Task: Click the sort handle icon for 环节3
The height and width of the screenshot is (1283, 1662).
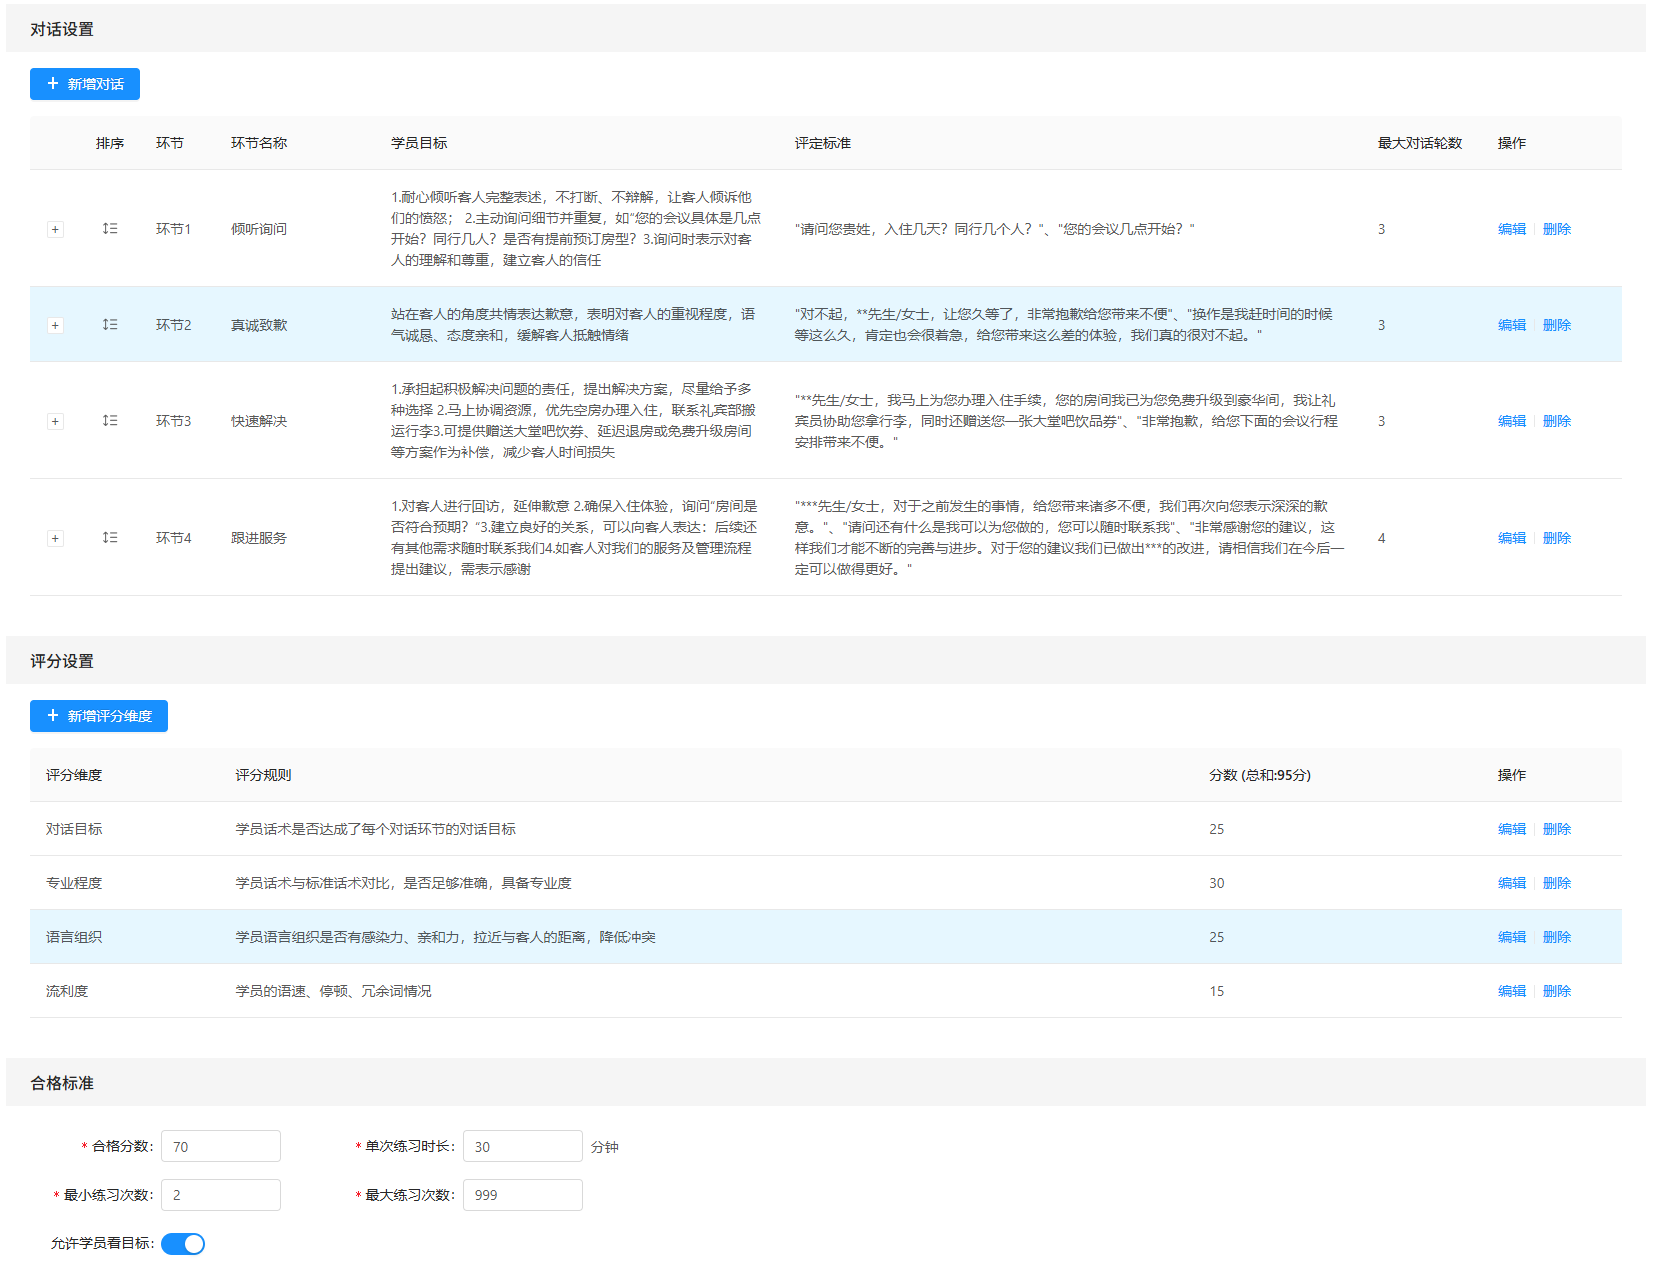Action: point(110,421)
